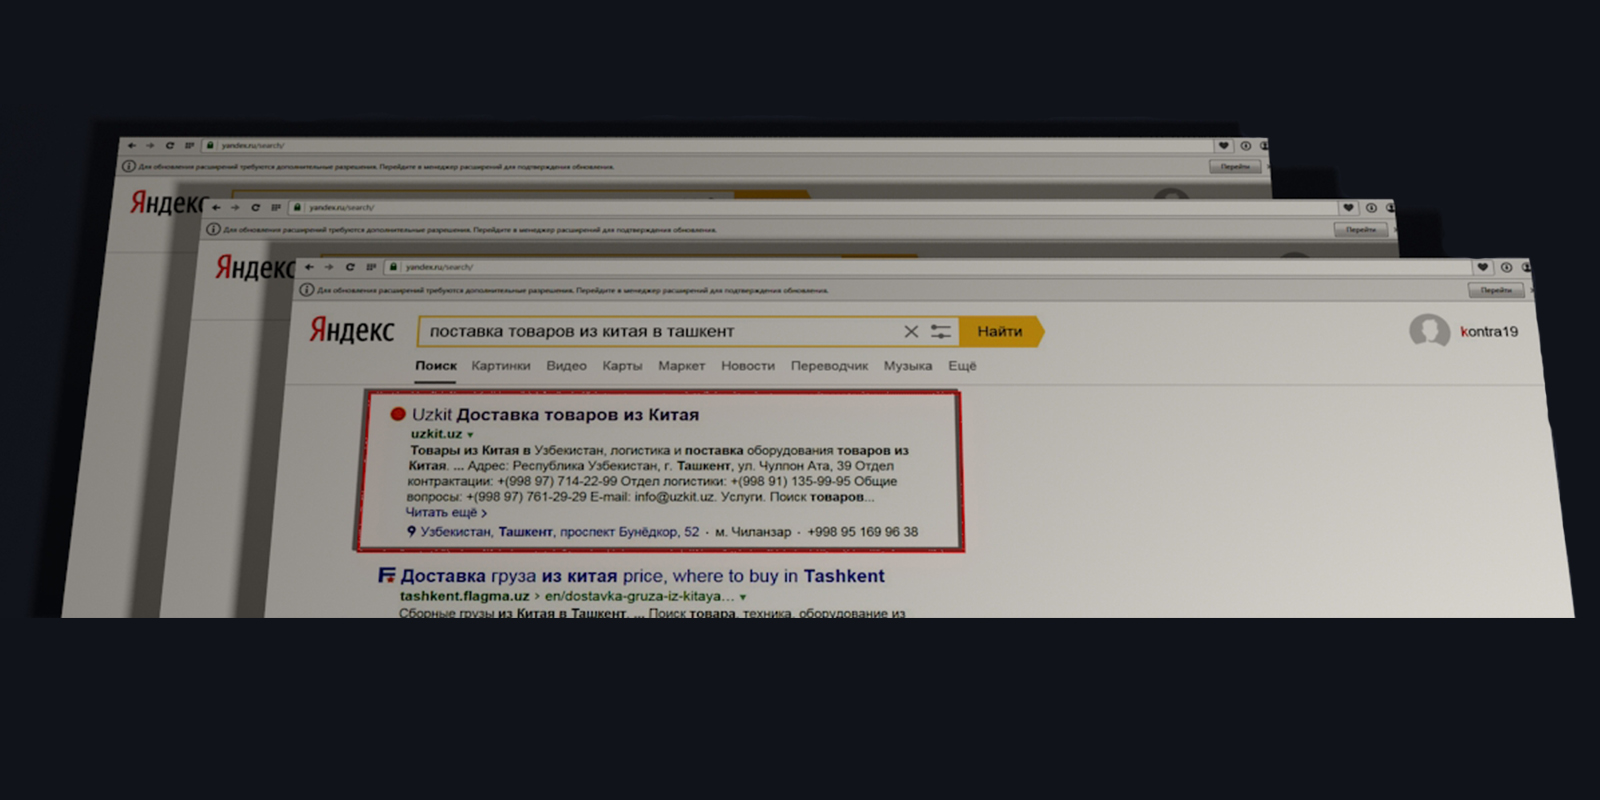
Task: Go back in the front browser window
Action: click(310, 267)
